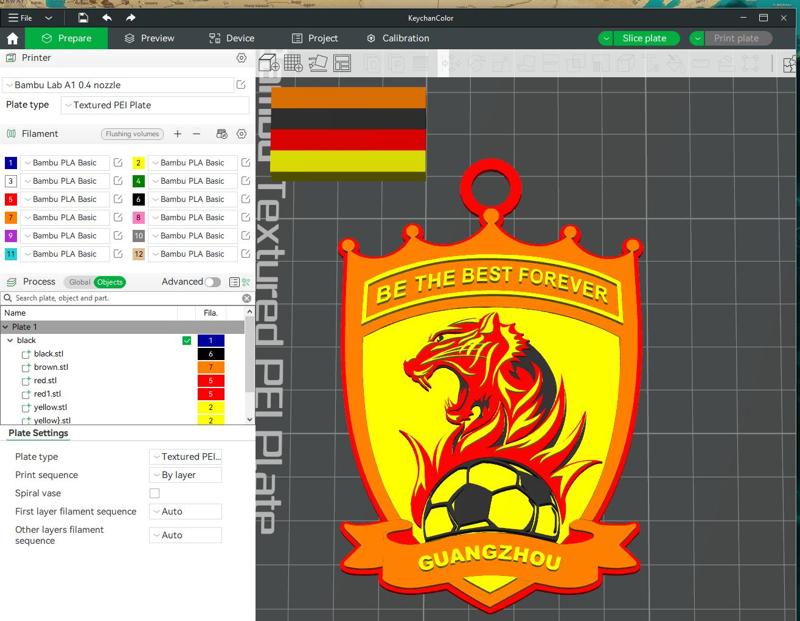Click the Assembly view puzzle icon
The width and height of the screenshot is (800, 621).
point(789,65)
